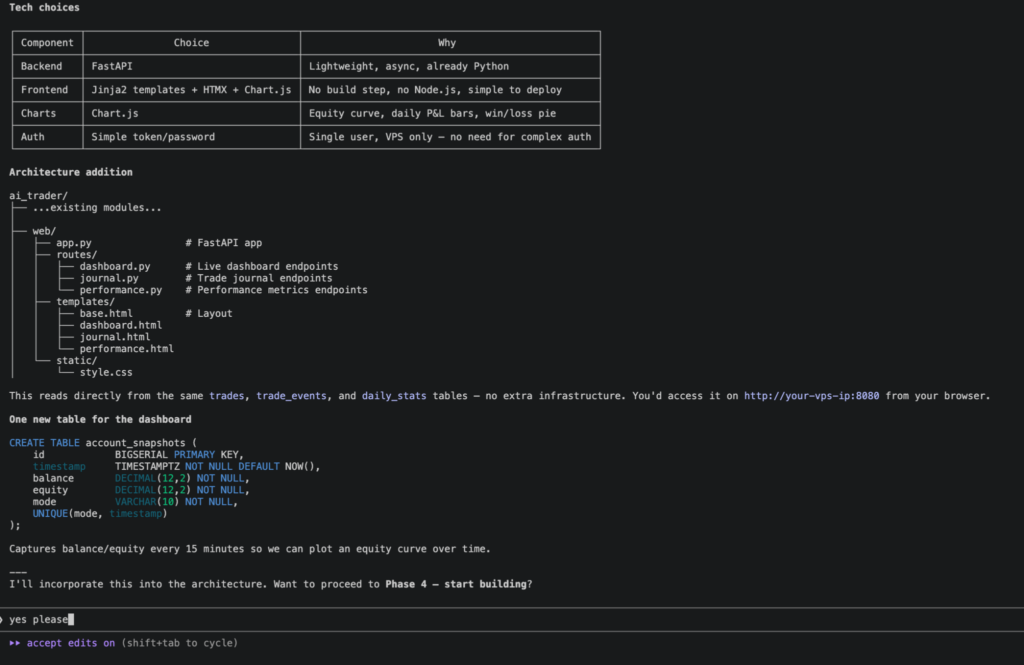Click the 'Component' table column header
1024x665 pixels.
click(47, 43)
